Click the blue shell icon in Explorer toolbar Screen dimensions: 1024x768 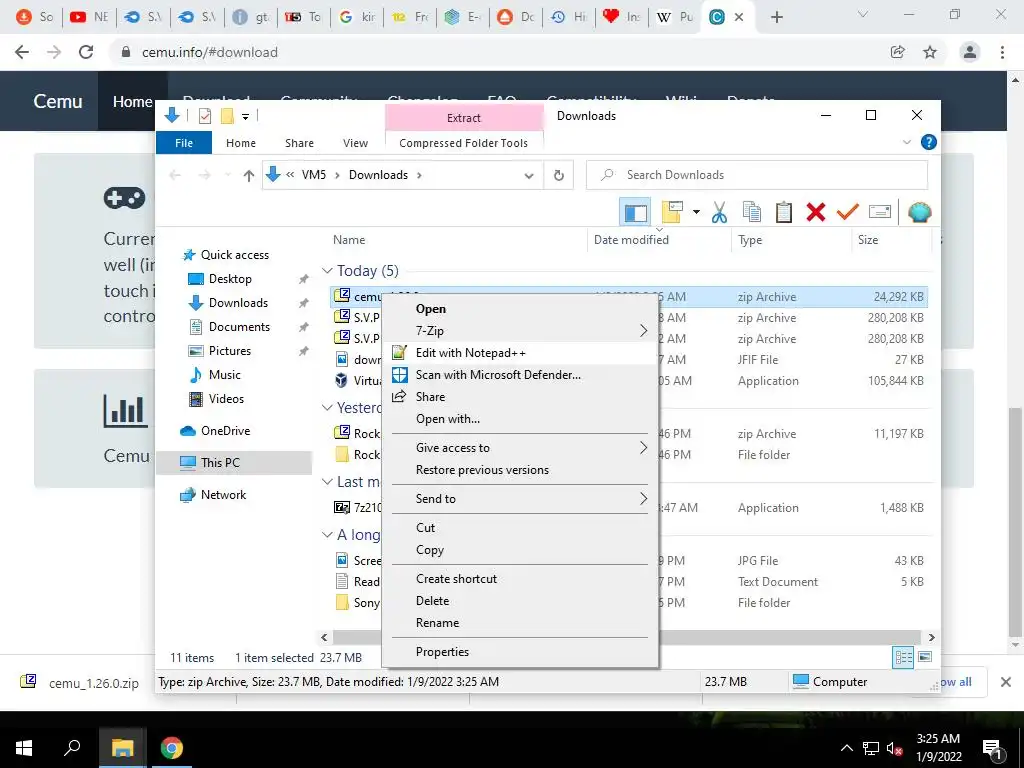coord(920,212)
